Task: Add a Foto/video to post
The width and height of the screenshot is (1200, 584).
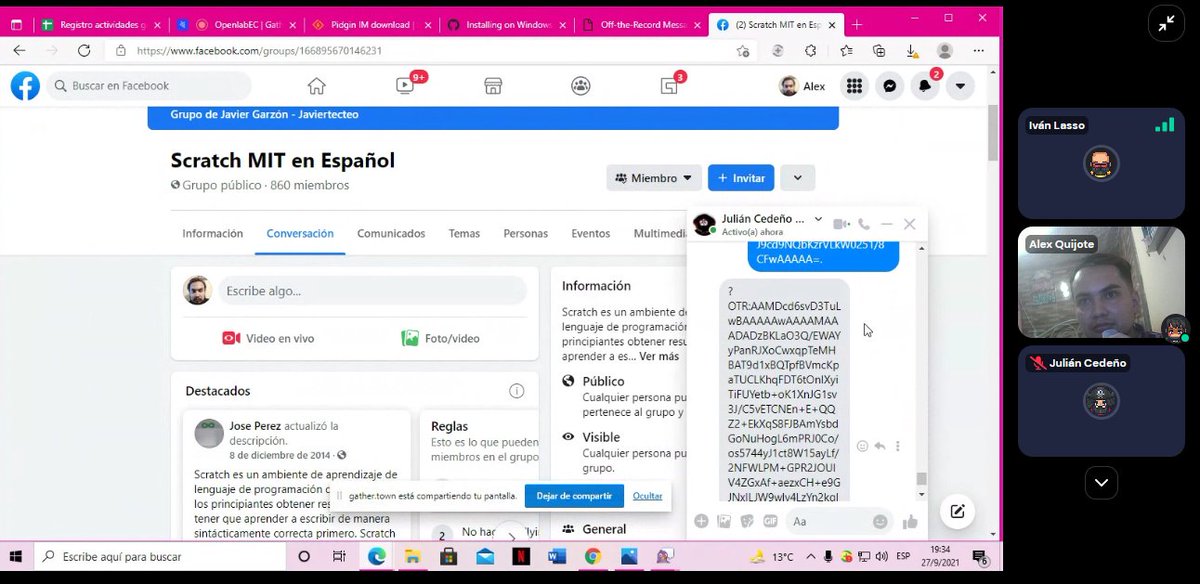Action: coord(441,338)
